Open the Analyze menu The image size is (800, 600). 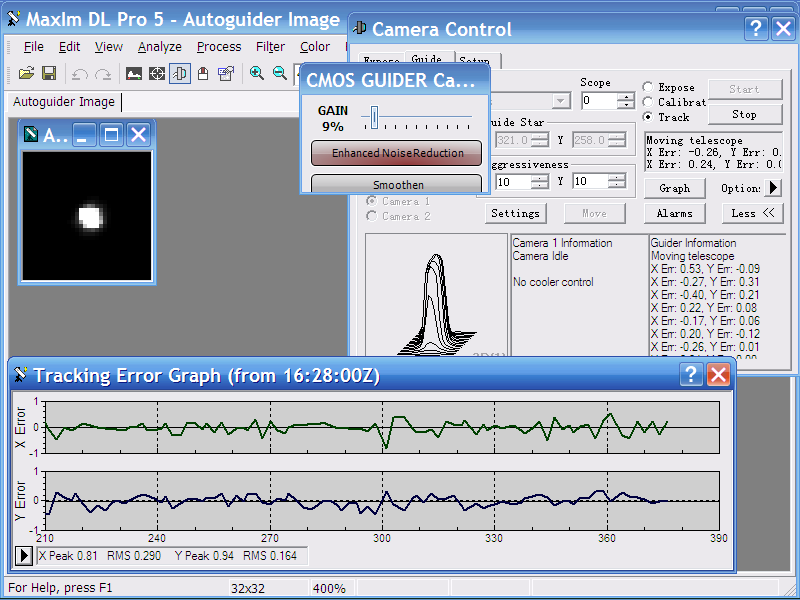coord(160,47)
